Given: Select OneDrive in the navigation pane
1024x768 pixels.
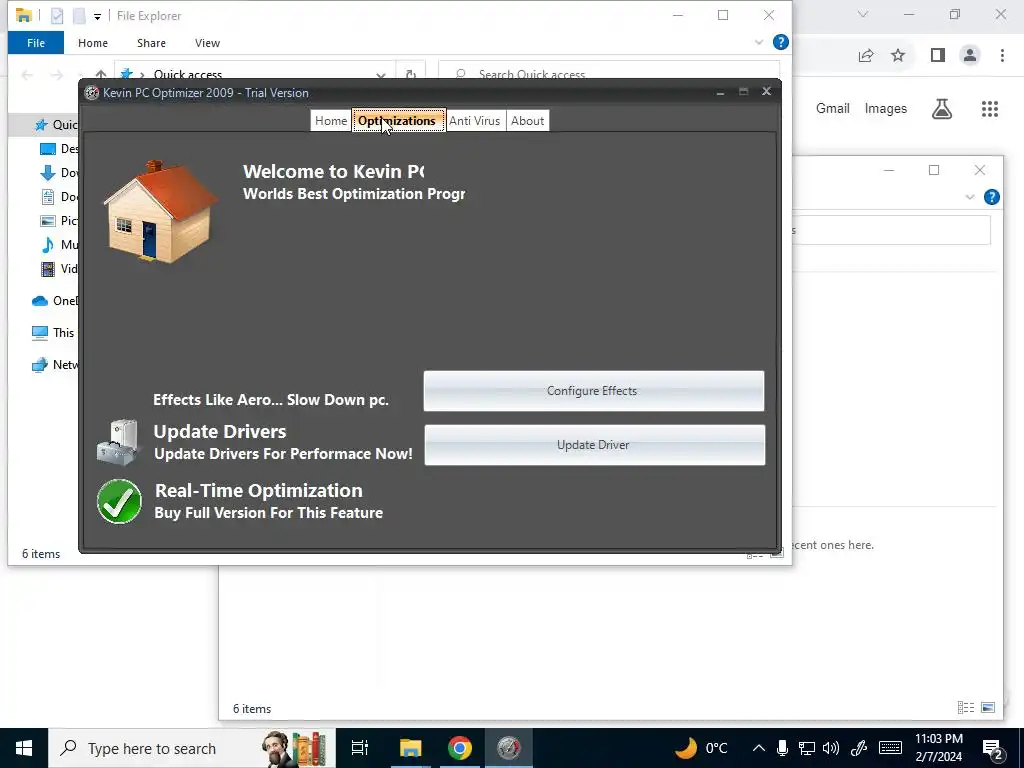Looking at the screenshot, I should 55,300.
